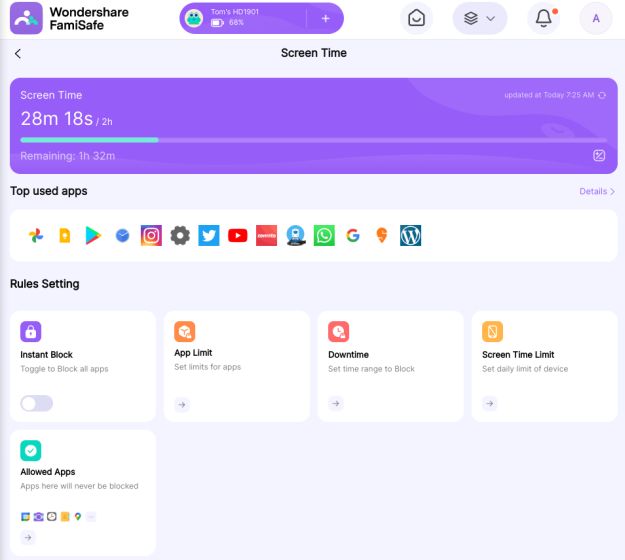Image resolution: width=625 pixels, height=560 pixels.
Task: Edit screen time limit icon in banner
Action: 599,155
